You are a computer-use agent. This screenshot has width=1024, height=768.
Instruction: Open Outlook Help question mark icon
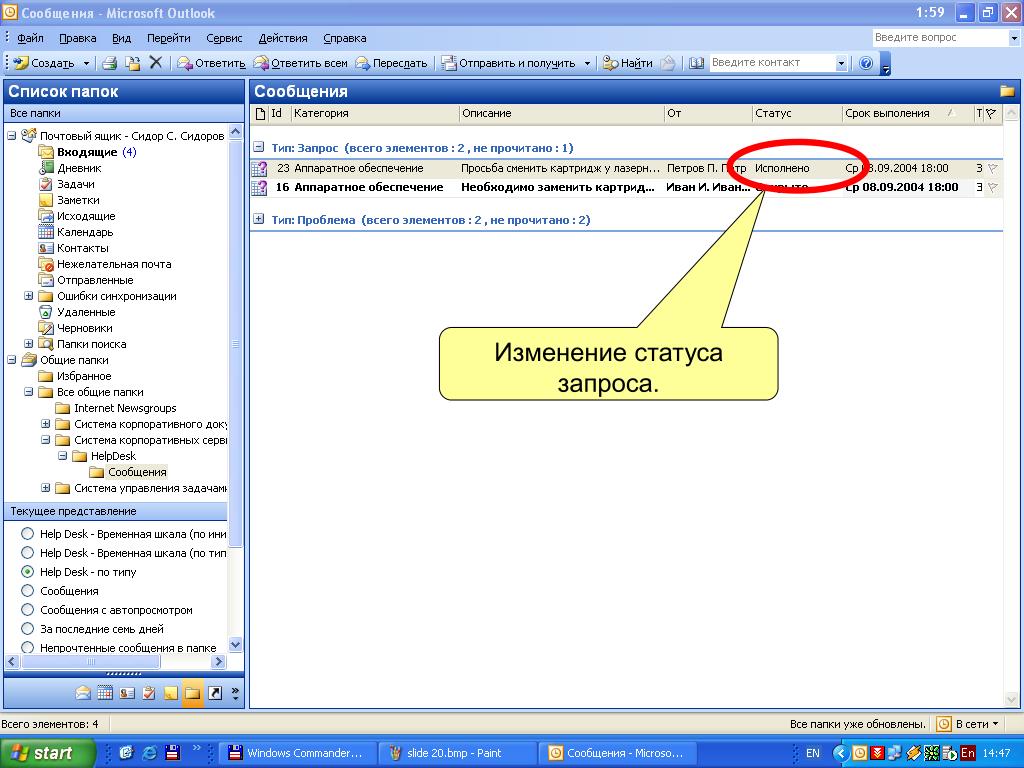coord(866,63)
